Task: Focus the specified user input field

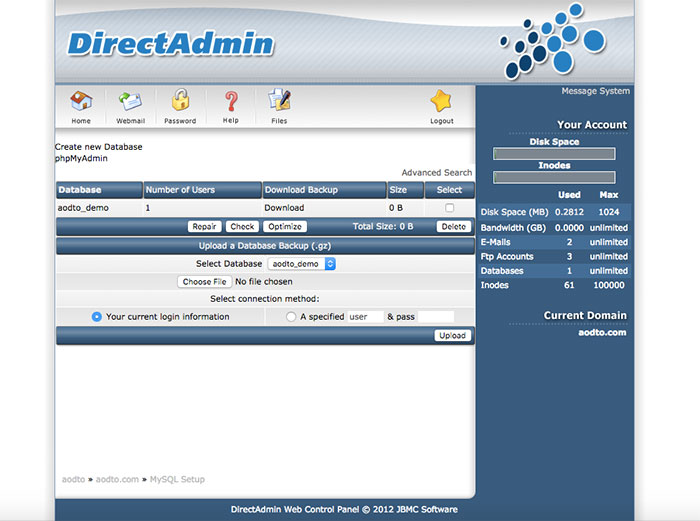Action: [x=366, y=317]
